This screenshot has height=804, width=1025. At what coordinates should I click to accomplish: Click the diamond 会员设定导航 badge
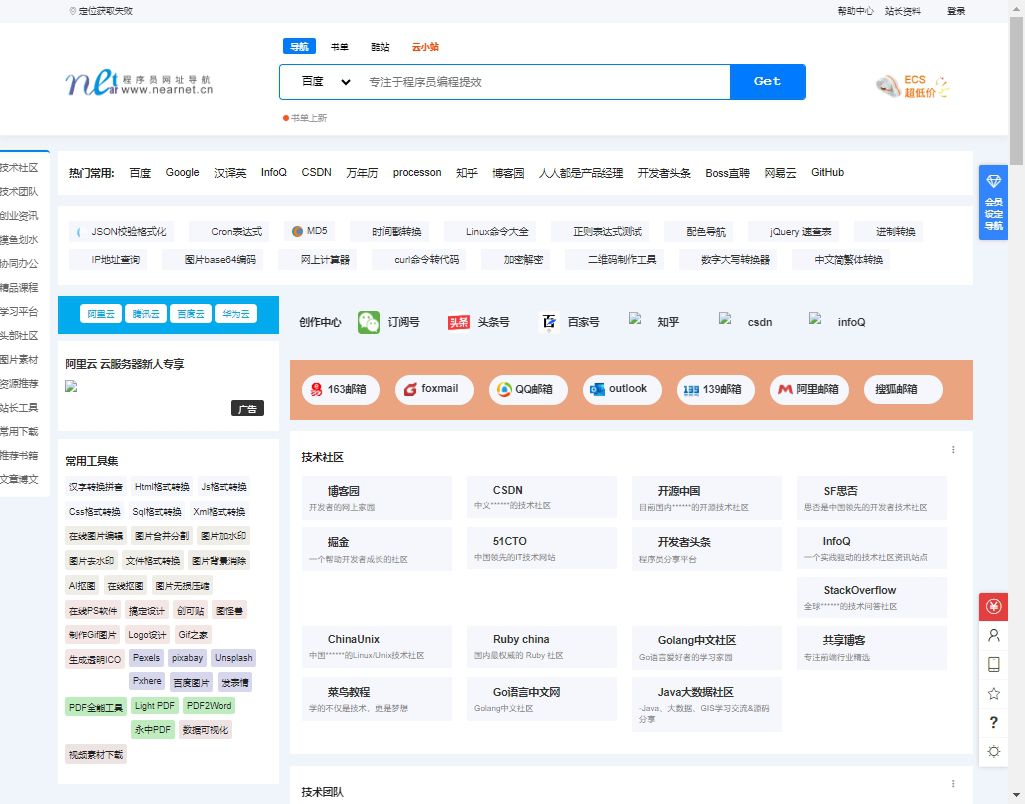[x=993, y=203]
